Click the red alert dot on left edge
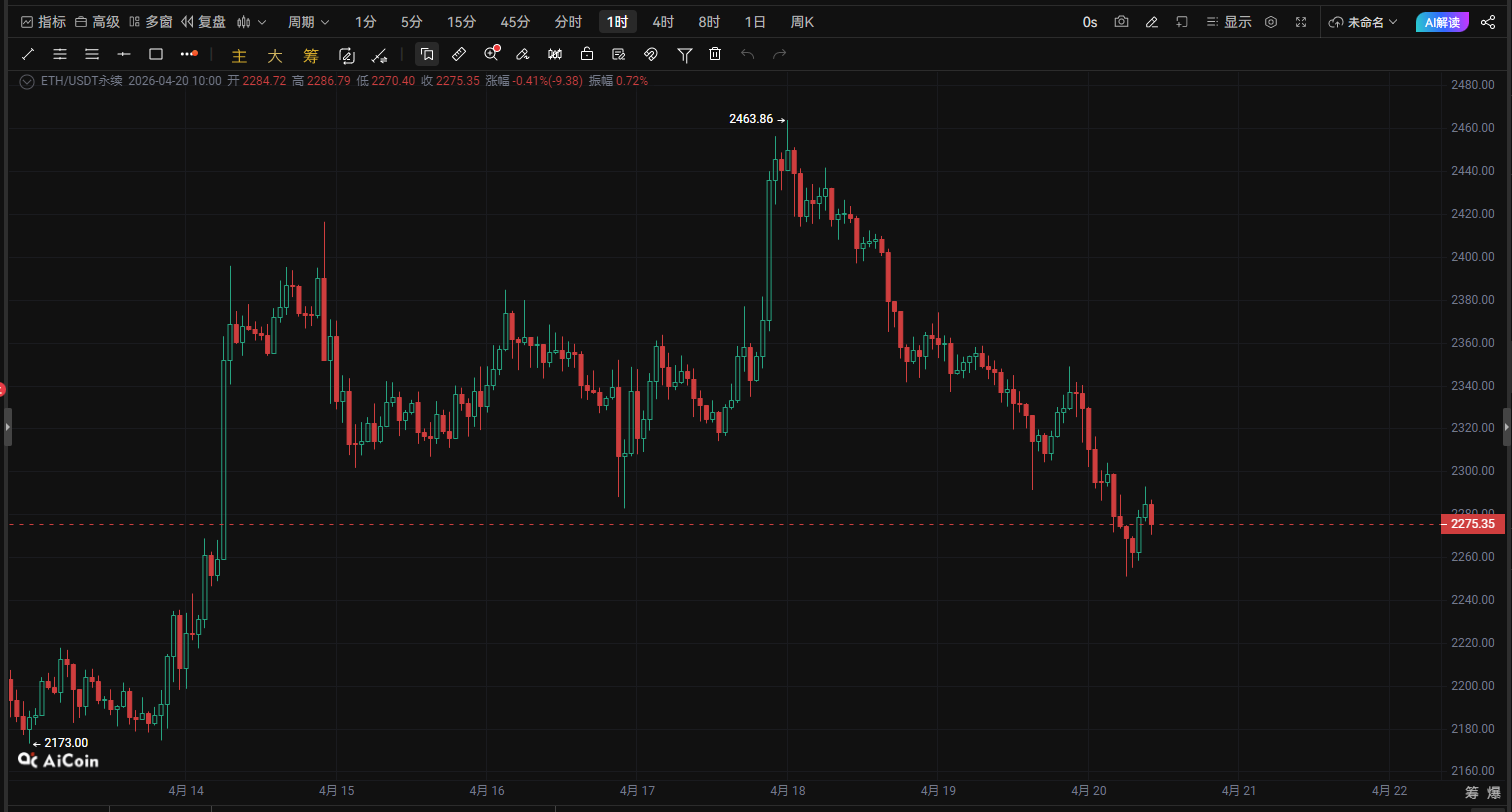Screen dimensions: 1512x812 pos(2,389)
